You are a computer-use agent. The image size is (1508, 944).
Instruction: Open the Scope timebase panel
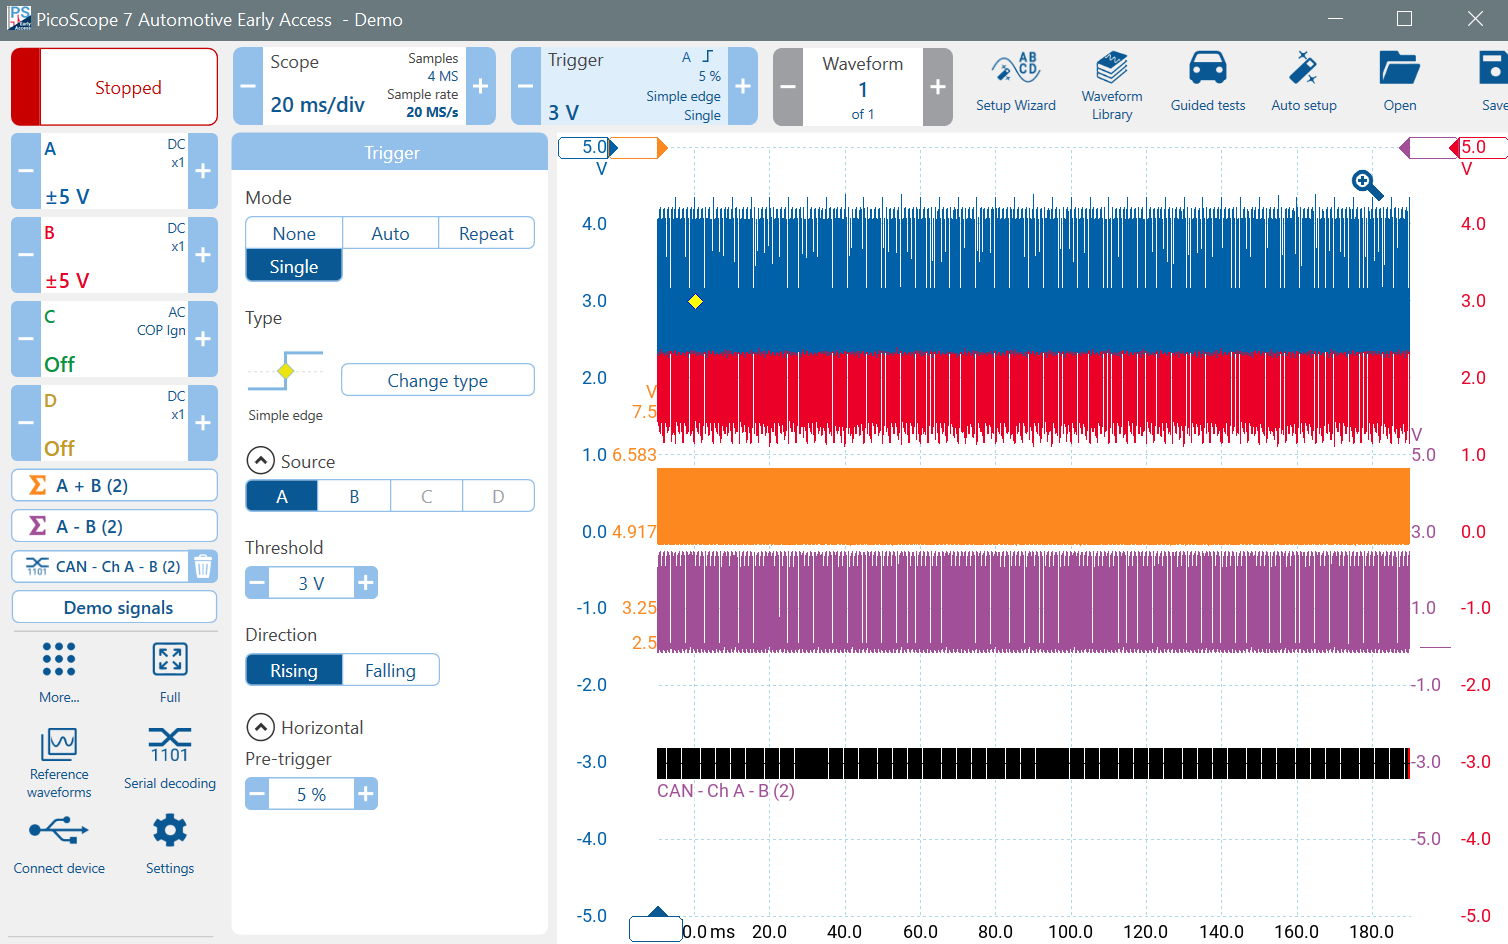tap(364, 86)
